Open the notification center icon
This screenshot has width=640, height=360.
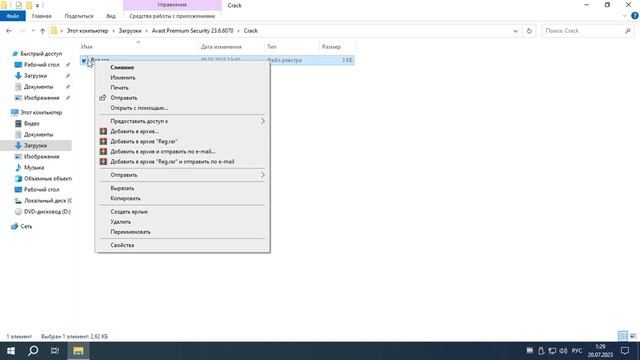625,351
